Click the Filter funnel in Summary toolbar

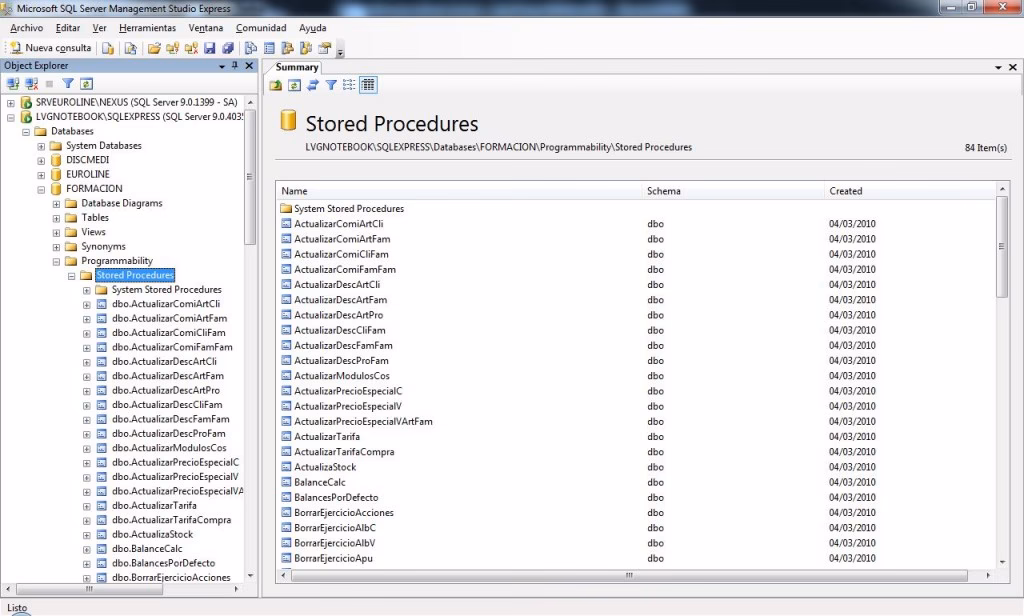[x=331, y=85]
